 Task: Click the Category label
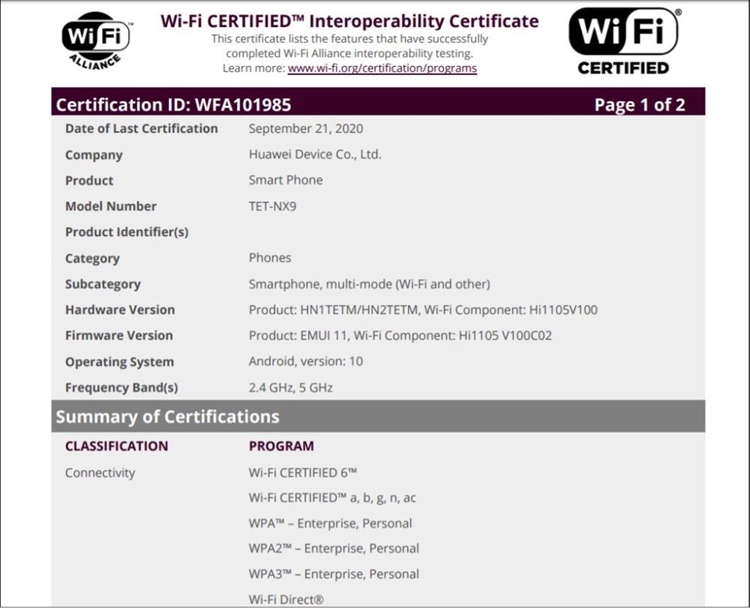[92, 258]
